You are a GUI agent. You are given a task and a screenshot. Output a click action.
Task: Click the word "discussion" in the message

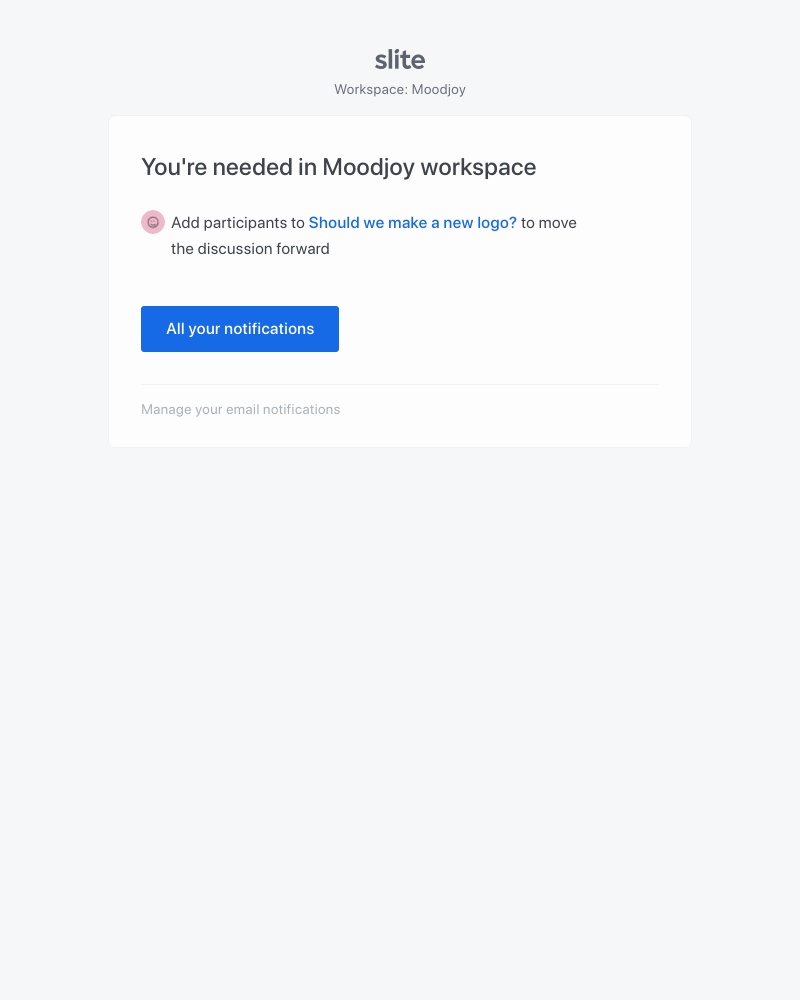tap(234, 249)
